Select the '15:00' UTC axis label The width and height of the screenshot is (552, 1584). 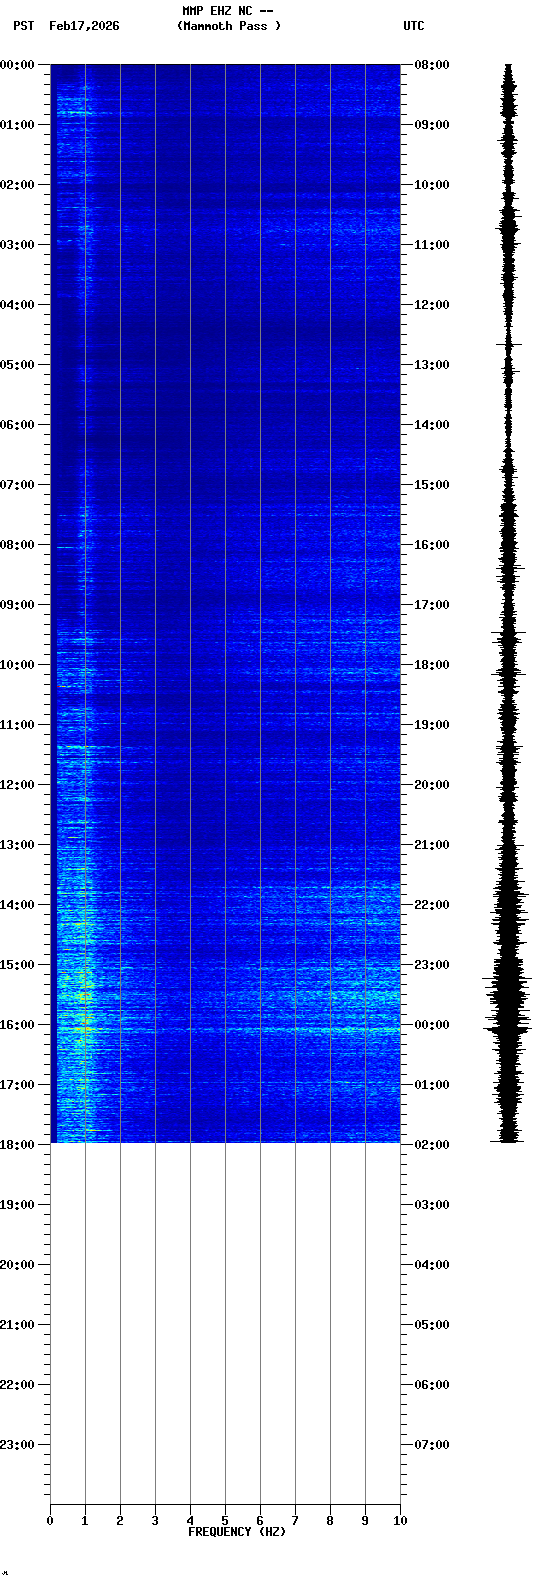(x=432, y=485)
